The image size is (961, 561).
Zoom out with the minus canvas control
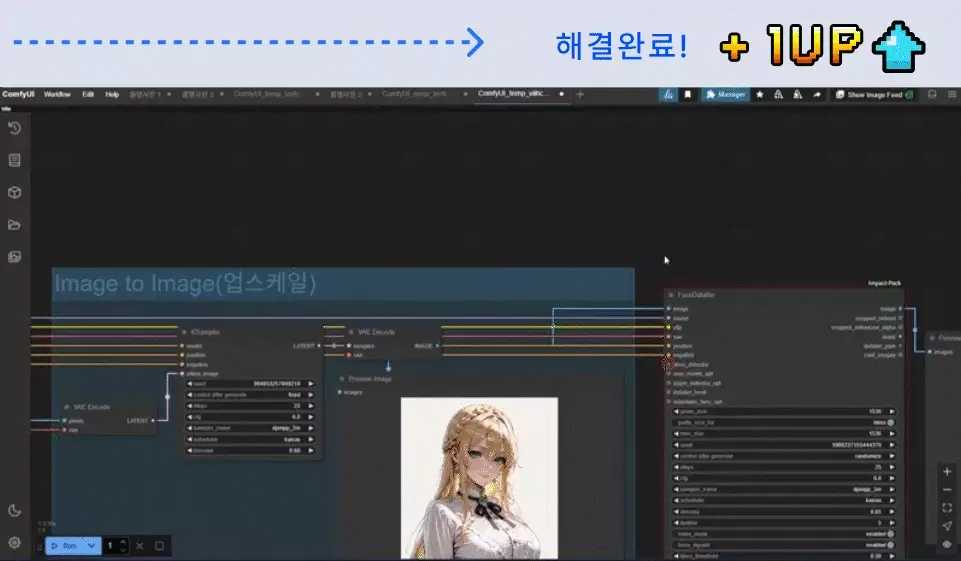[947, 490]
